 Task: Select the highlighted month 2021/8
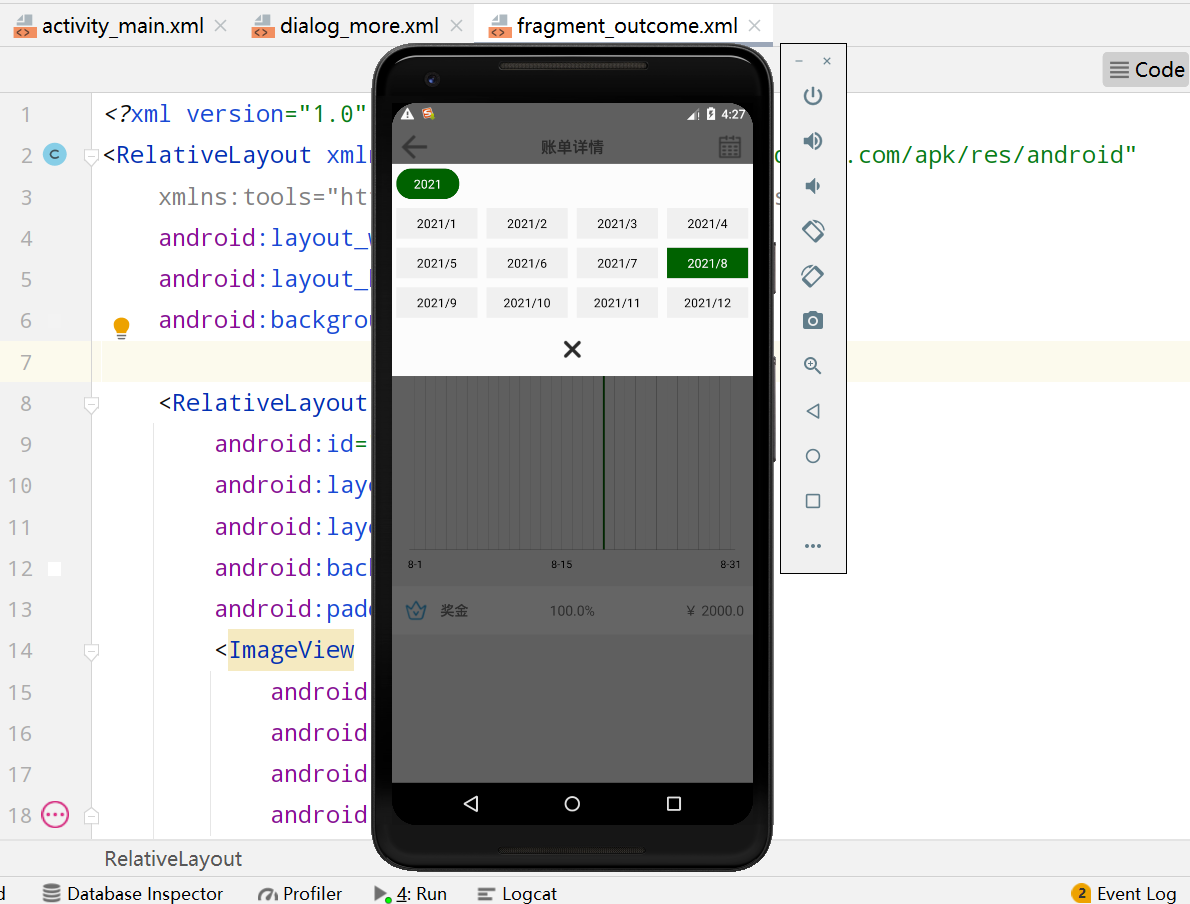click(707, 263)
